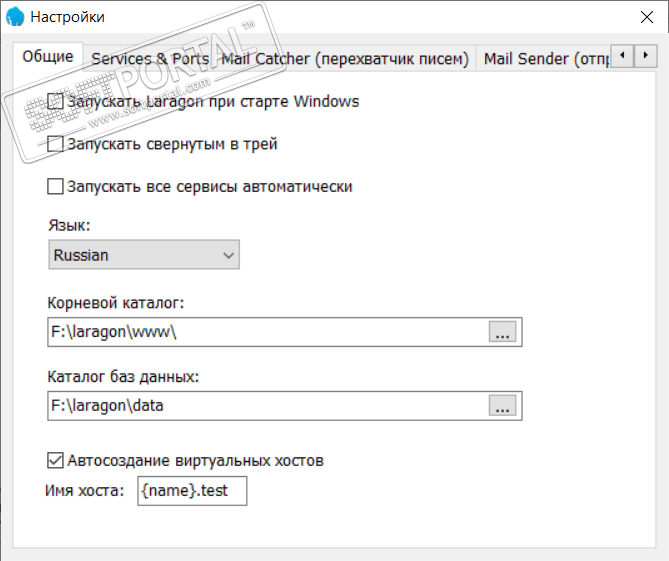
Task: Select the Общие tab
Action: [x=48, y=57]
